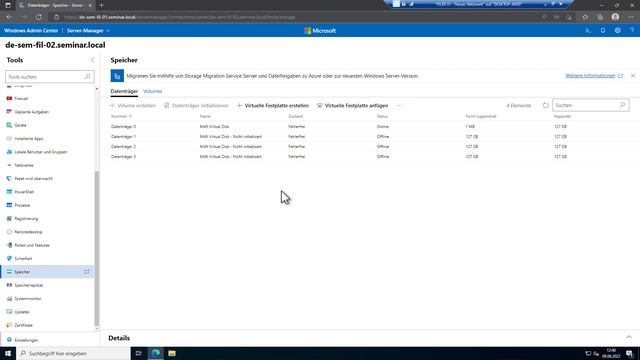Open Edge browser from taskbar
This screenshot has height=360, width=640.
pyautogui.click(x=156, y=353)
